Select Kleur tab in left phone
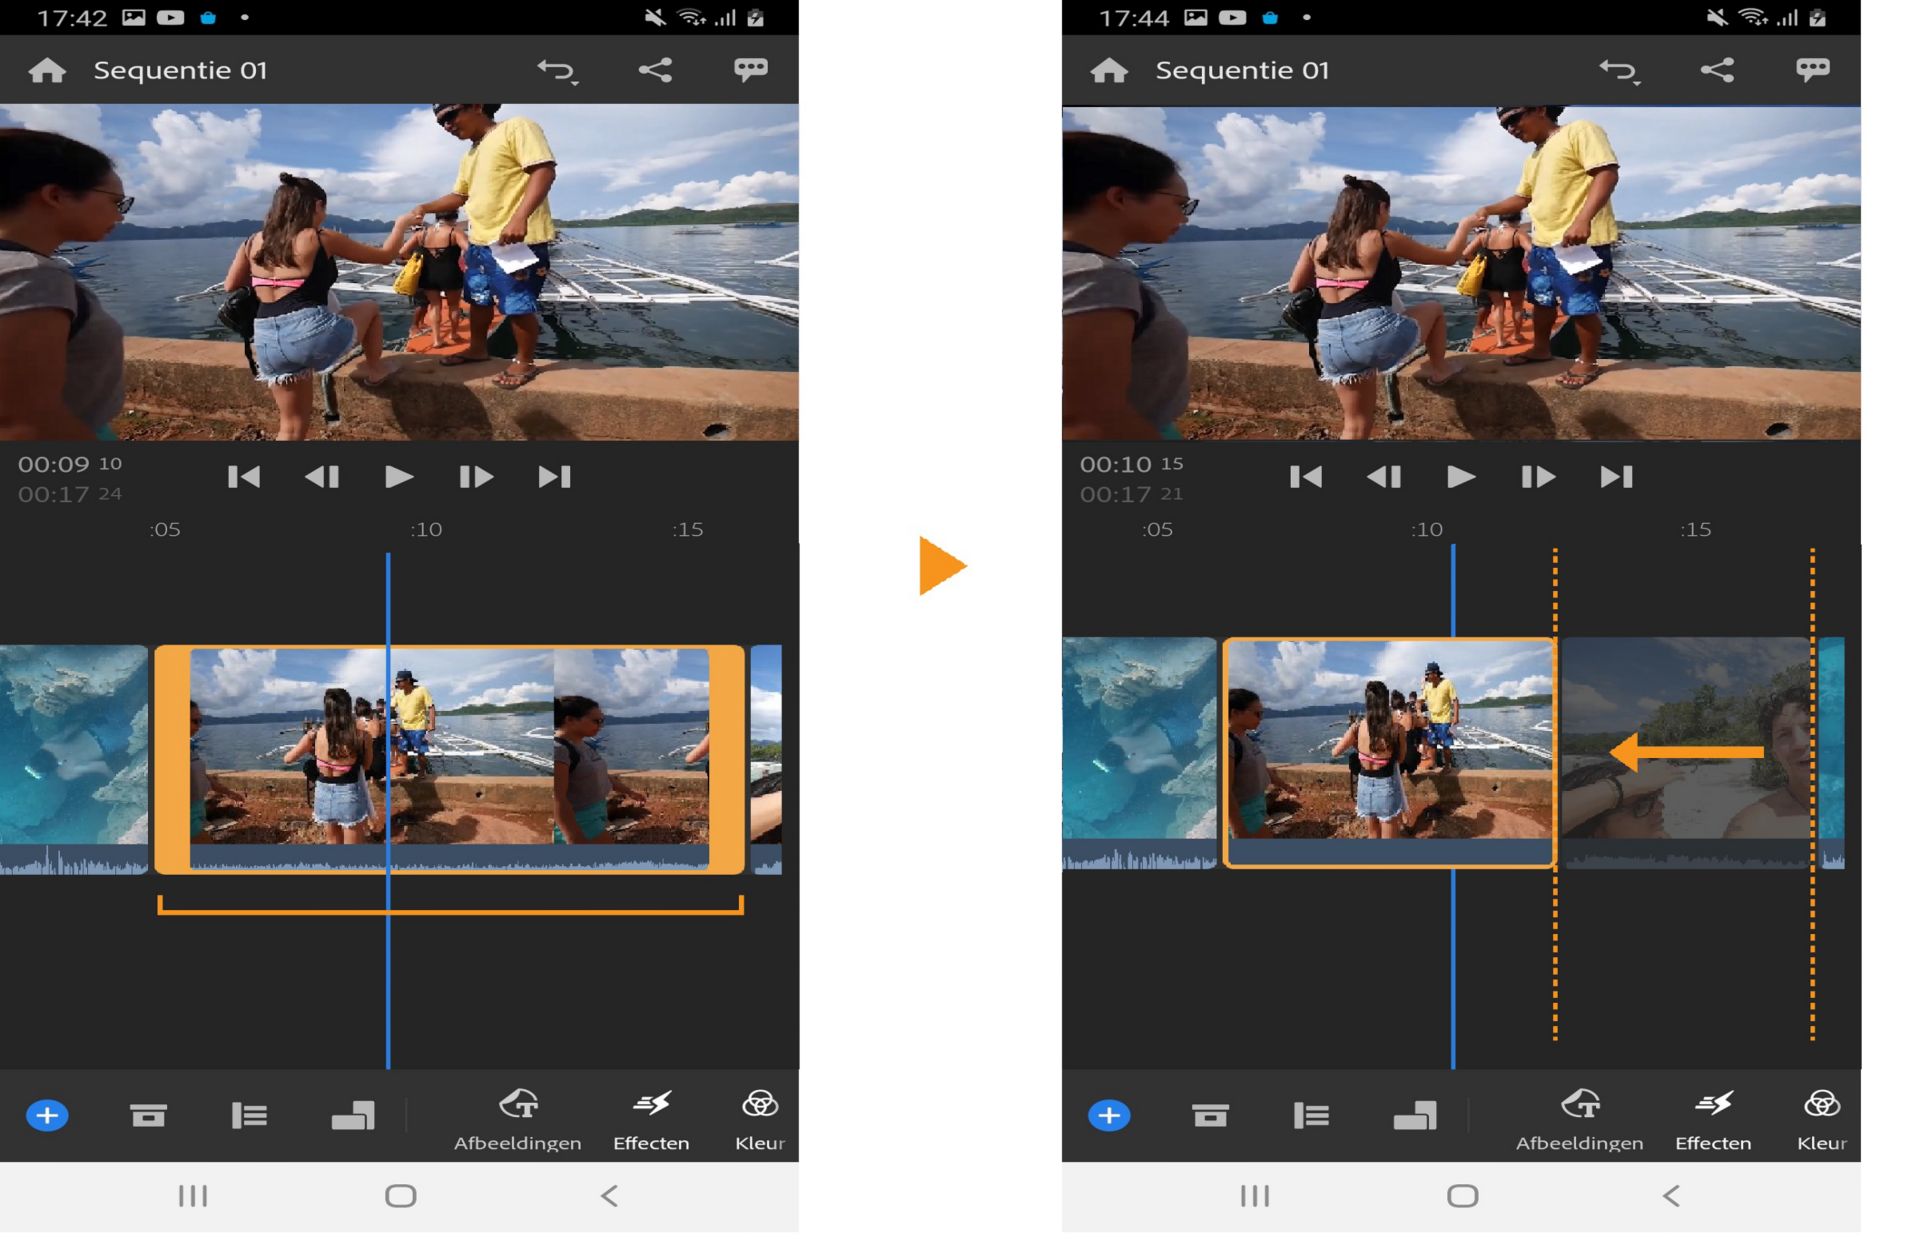The image size is (1920, 1239). [x=759, y=1120]
